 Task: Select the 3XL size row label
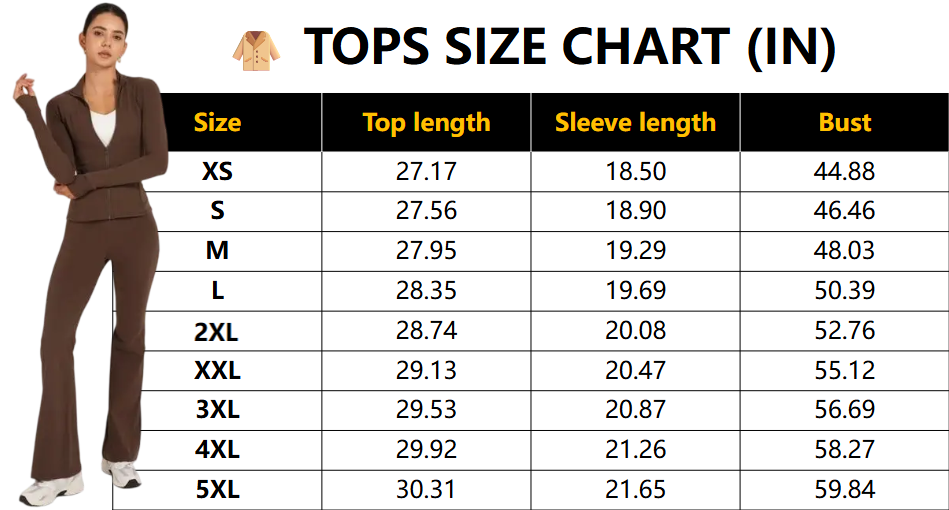point(217,410)
